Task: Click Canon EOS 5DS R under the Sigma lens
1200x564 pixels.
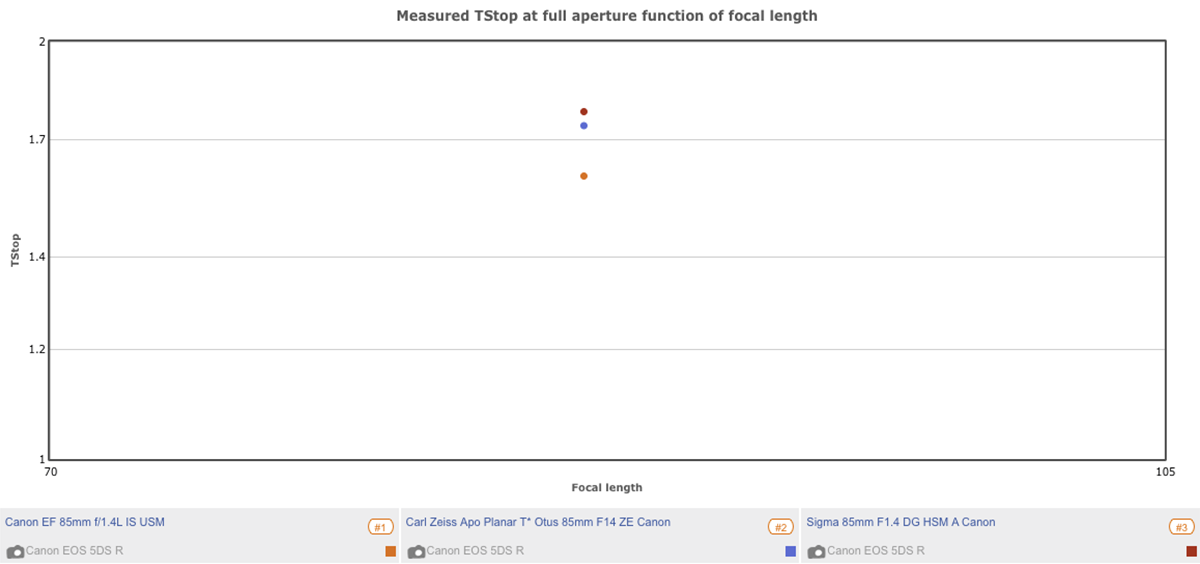Action: coord(875,551)
